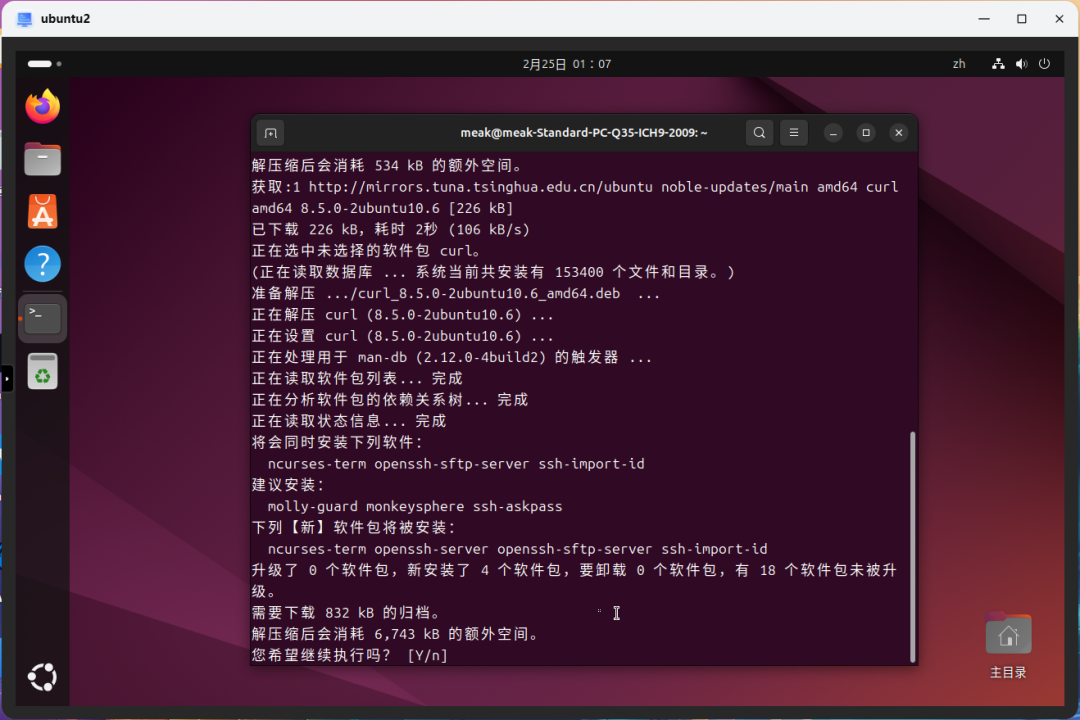Open the power menu in top bar
The height and width of the screenshot is (720, 1080).
(x=1044, y=64)
